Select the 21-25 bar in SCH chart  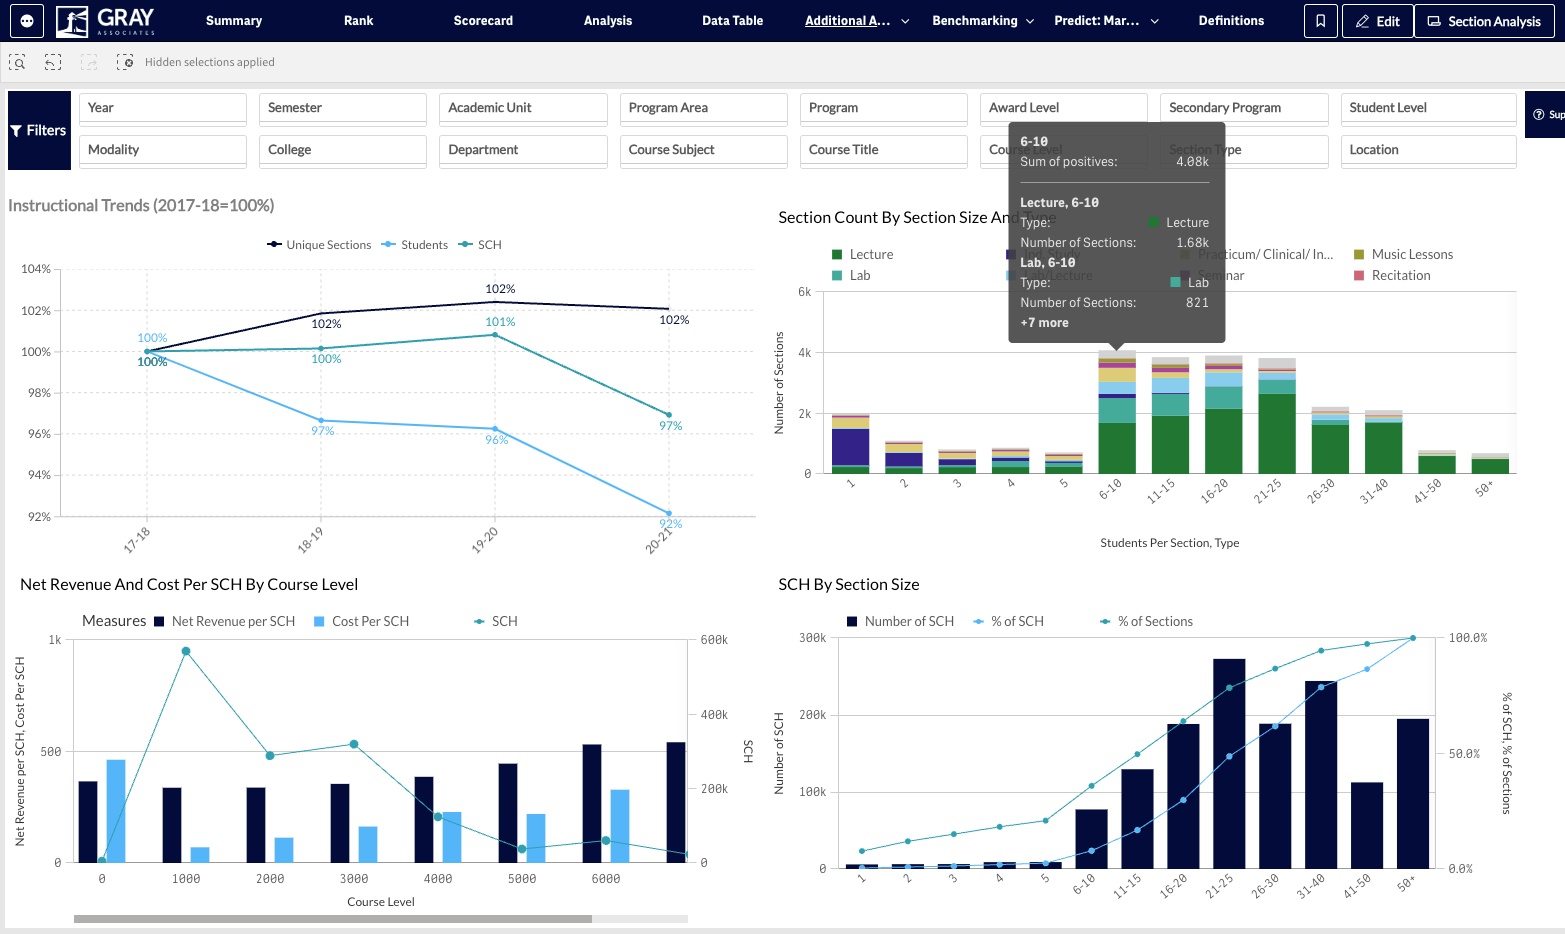[x=1229, y=763]
